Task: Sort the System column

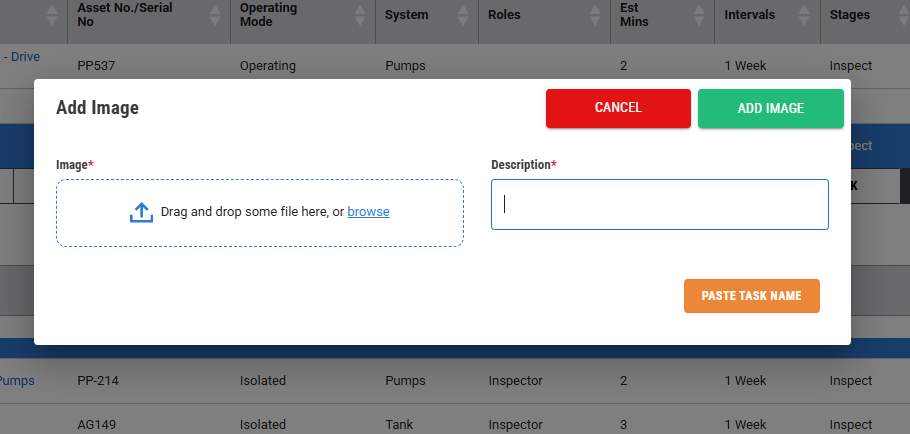Action: tap(462, 15)
